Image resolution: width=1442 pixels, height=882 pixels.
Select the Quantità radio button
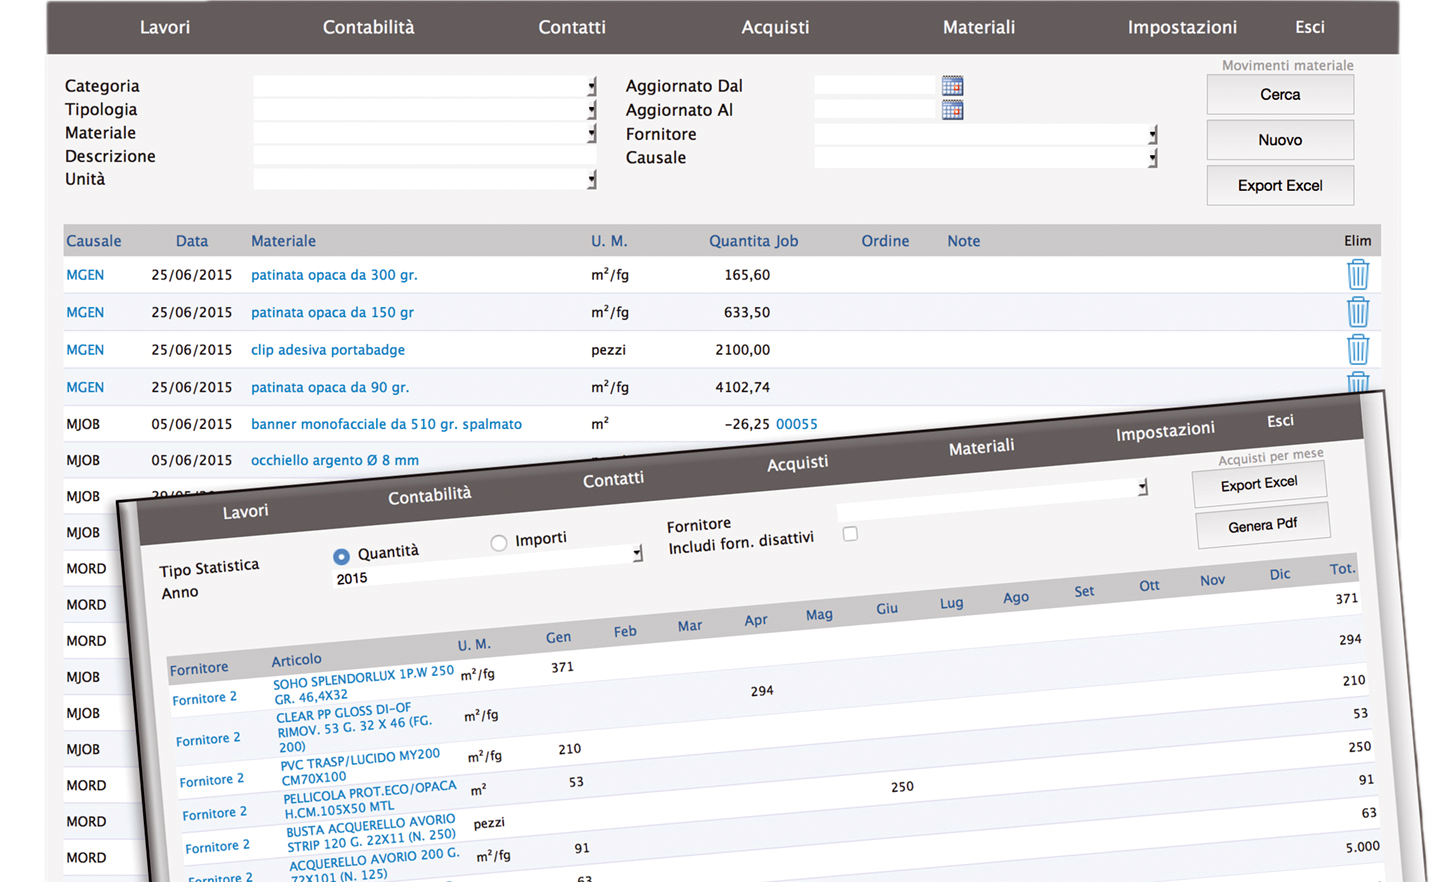tap(341, 556)
